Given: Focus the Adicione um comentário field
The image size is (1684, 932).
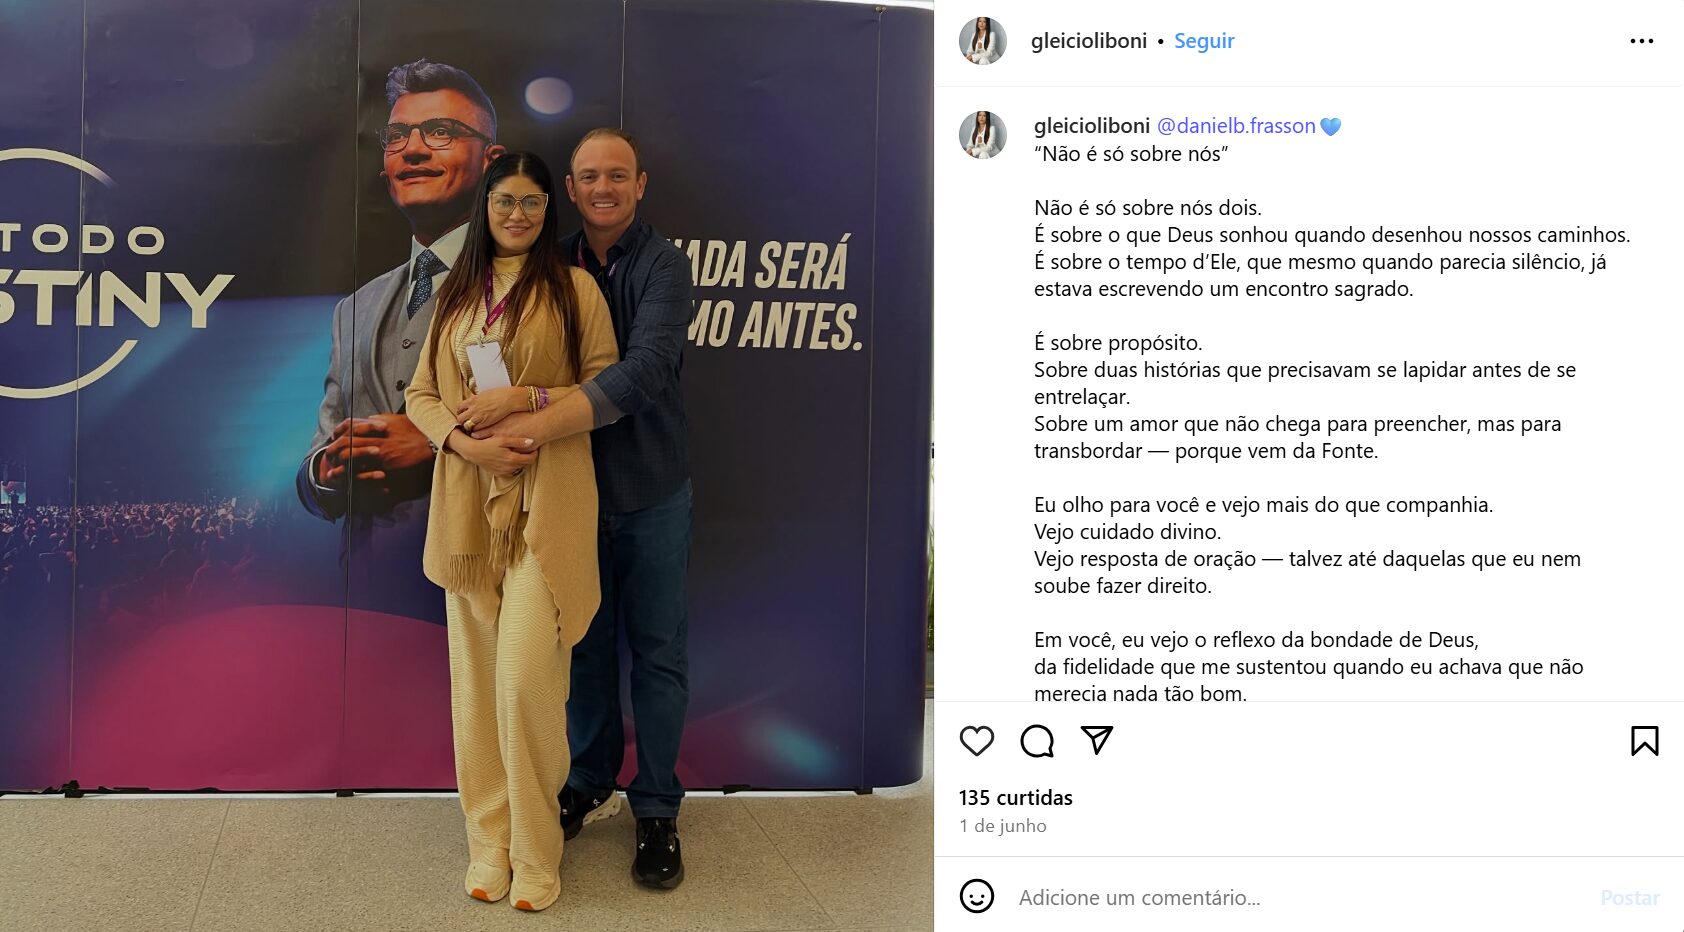Looking at the screenshot, I should pos(1300,897).
